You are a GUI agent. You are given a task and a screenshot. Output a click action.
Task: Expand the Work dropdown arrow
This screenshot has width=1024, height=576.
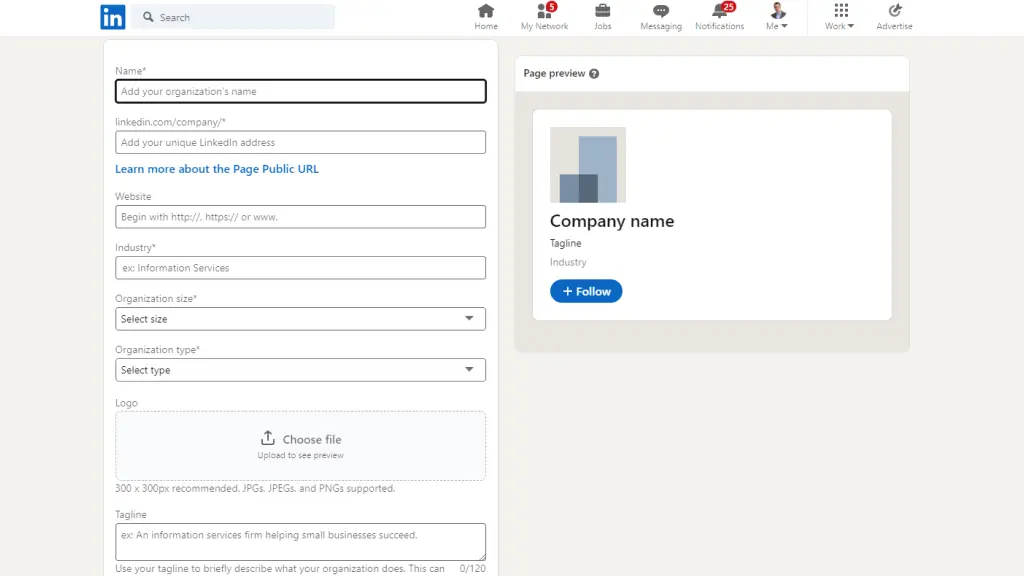850,26
